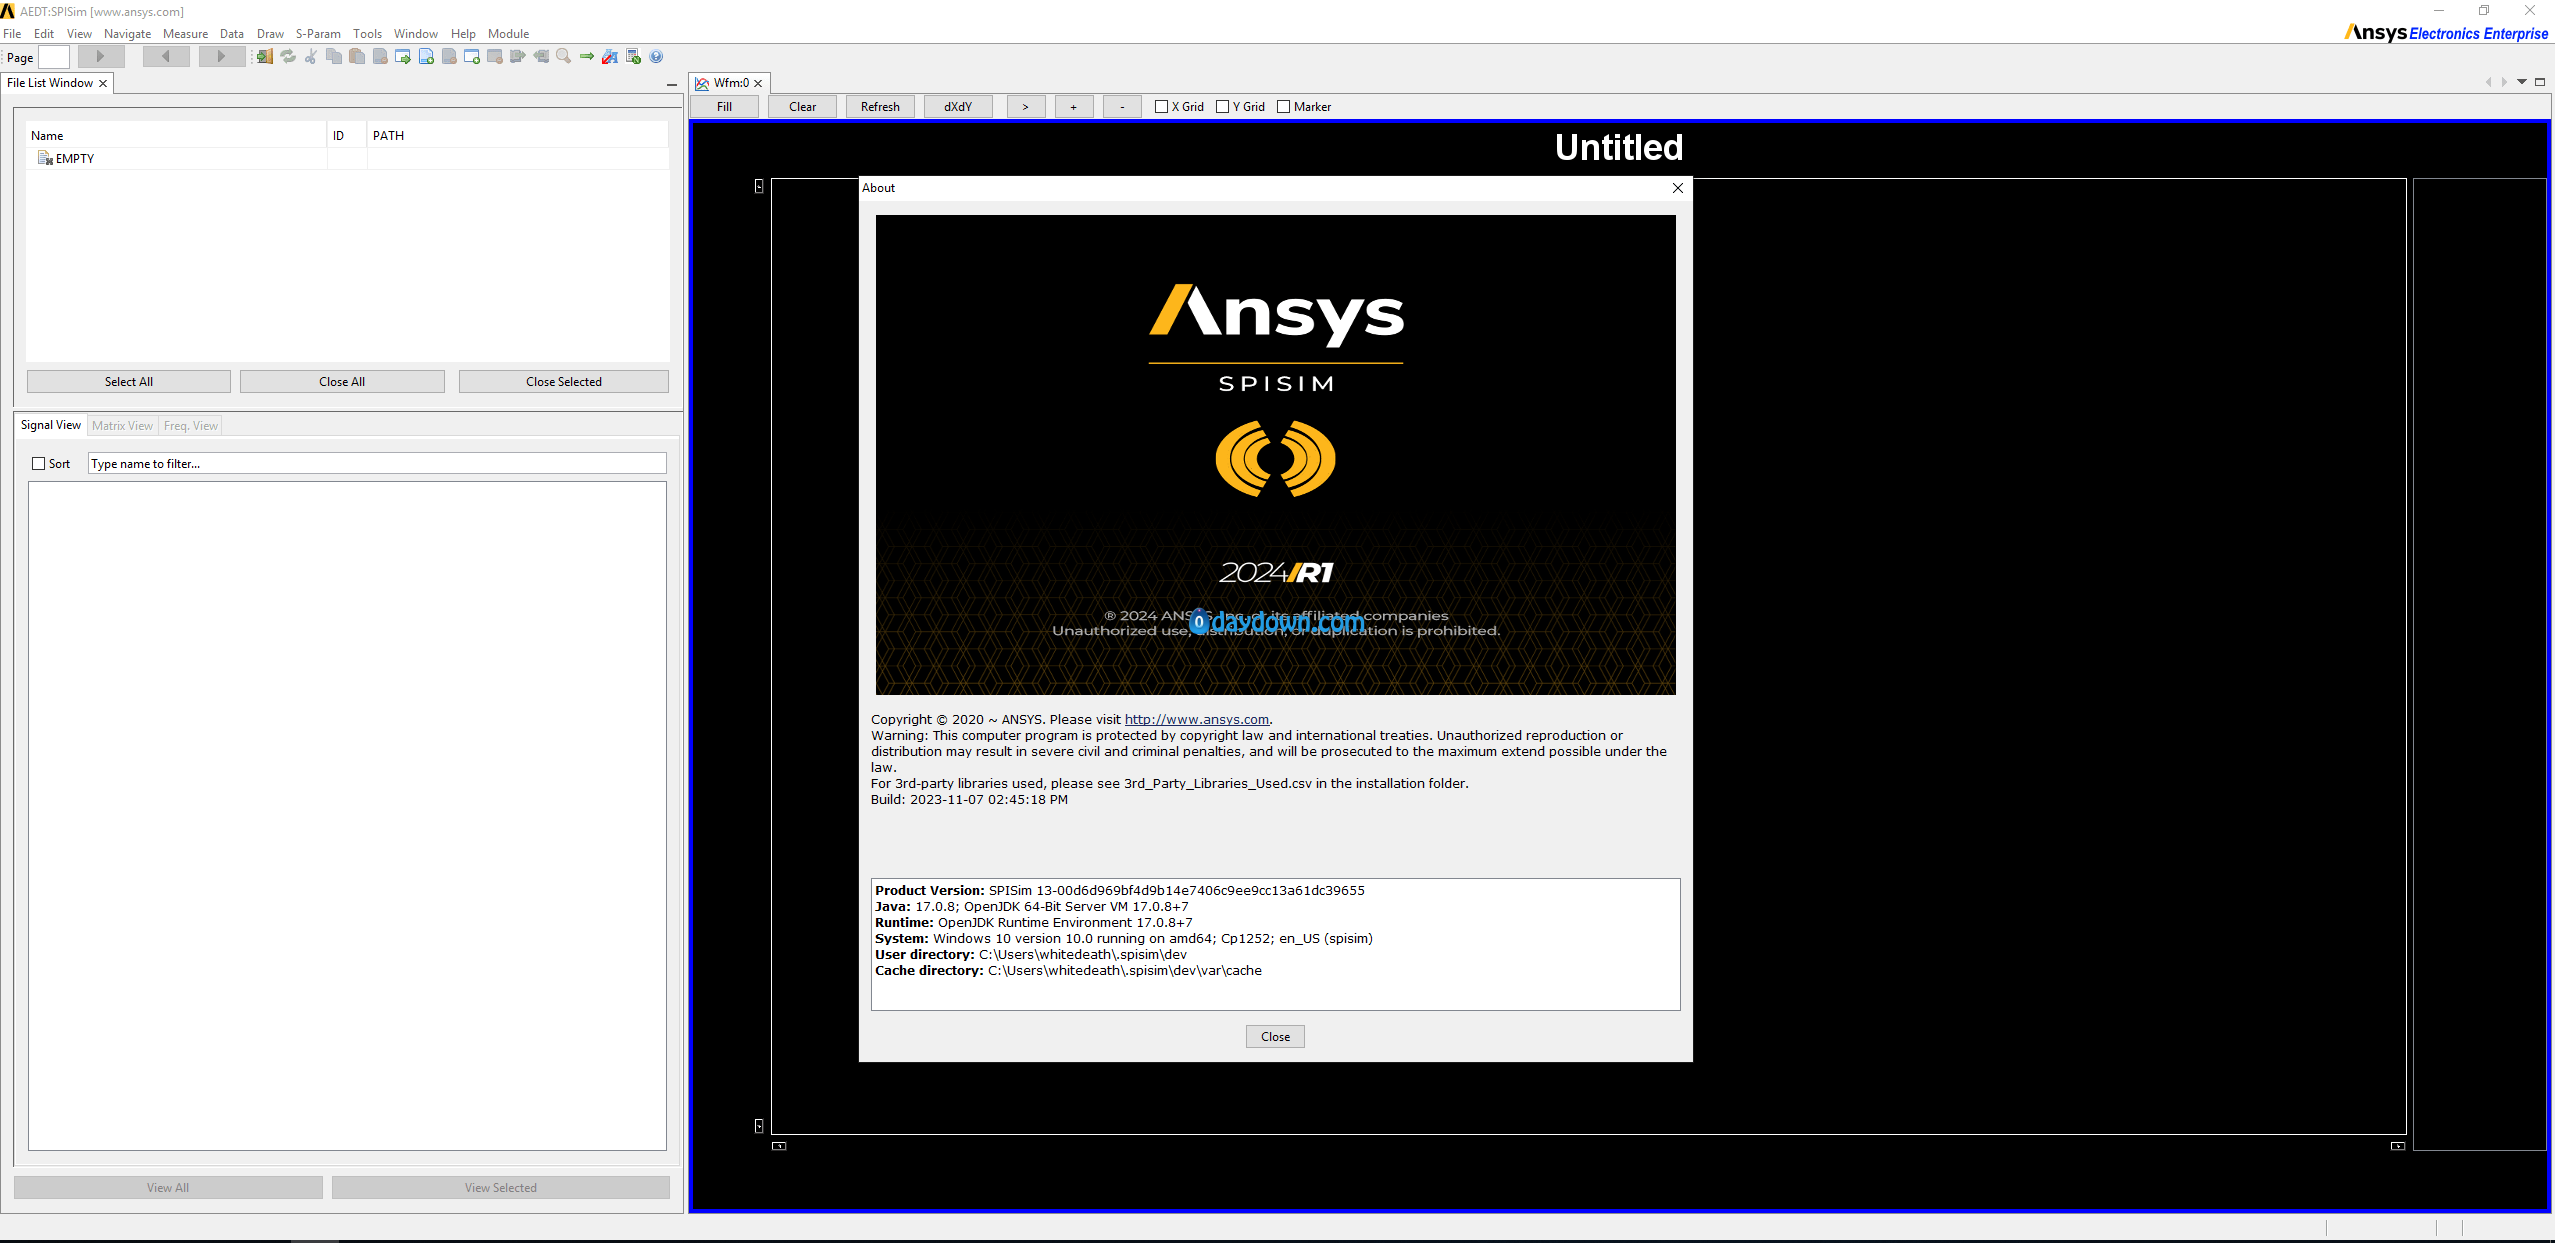Close the File List Window tab
The image size is (2555, 1243).
103,83
